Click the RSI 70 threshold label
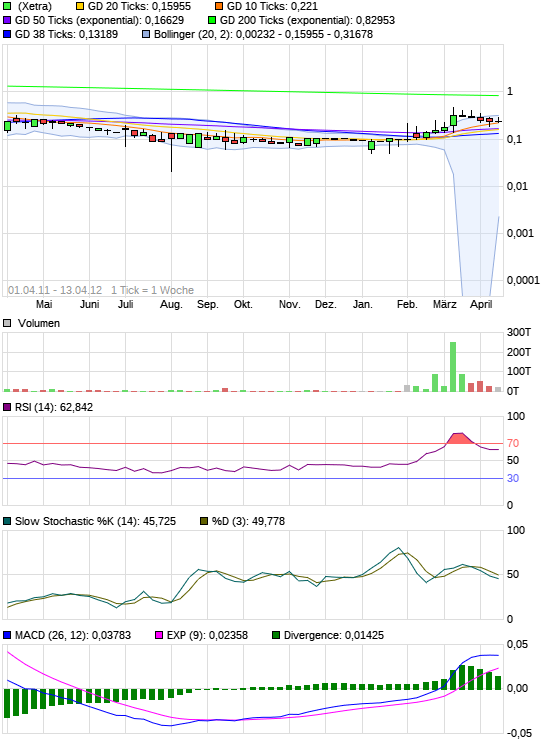The height and width of the screenshot is (743, 545). [x=513, y=443]
